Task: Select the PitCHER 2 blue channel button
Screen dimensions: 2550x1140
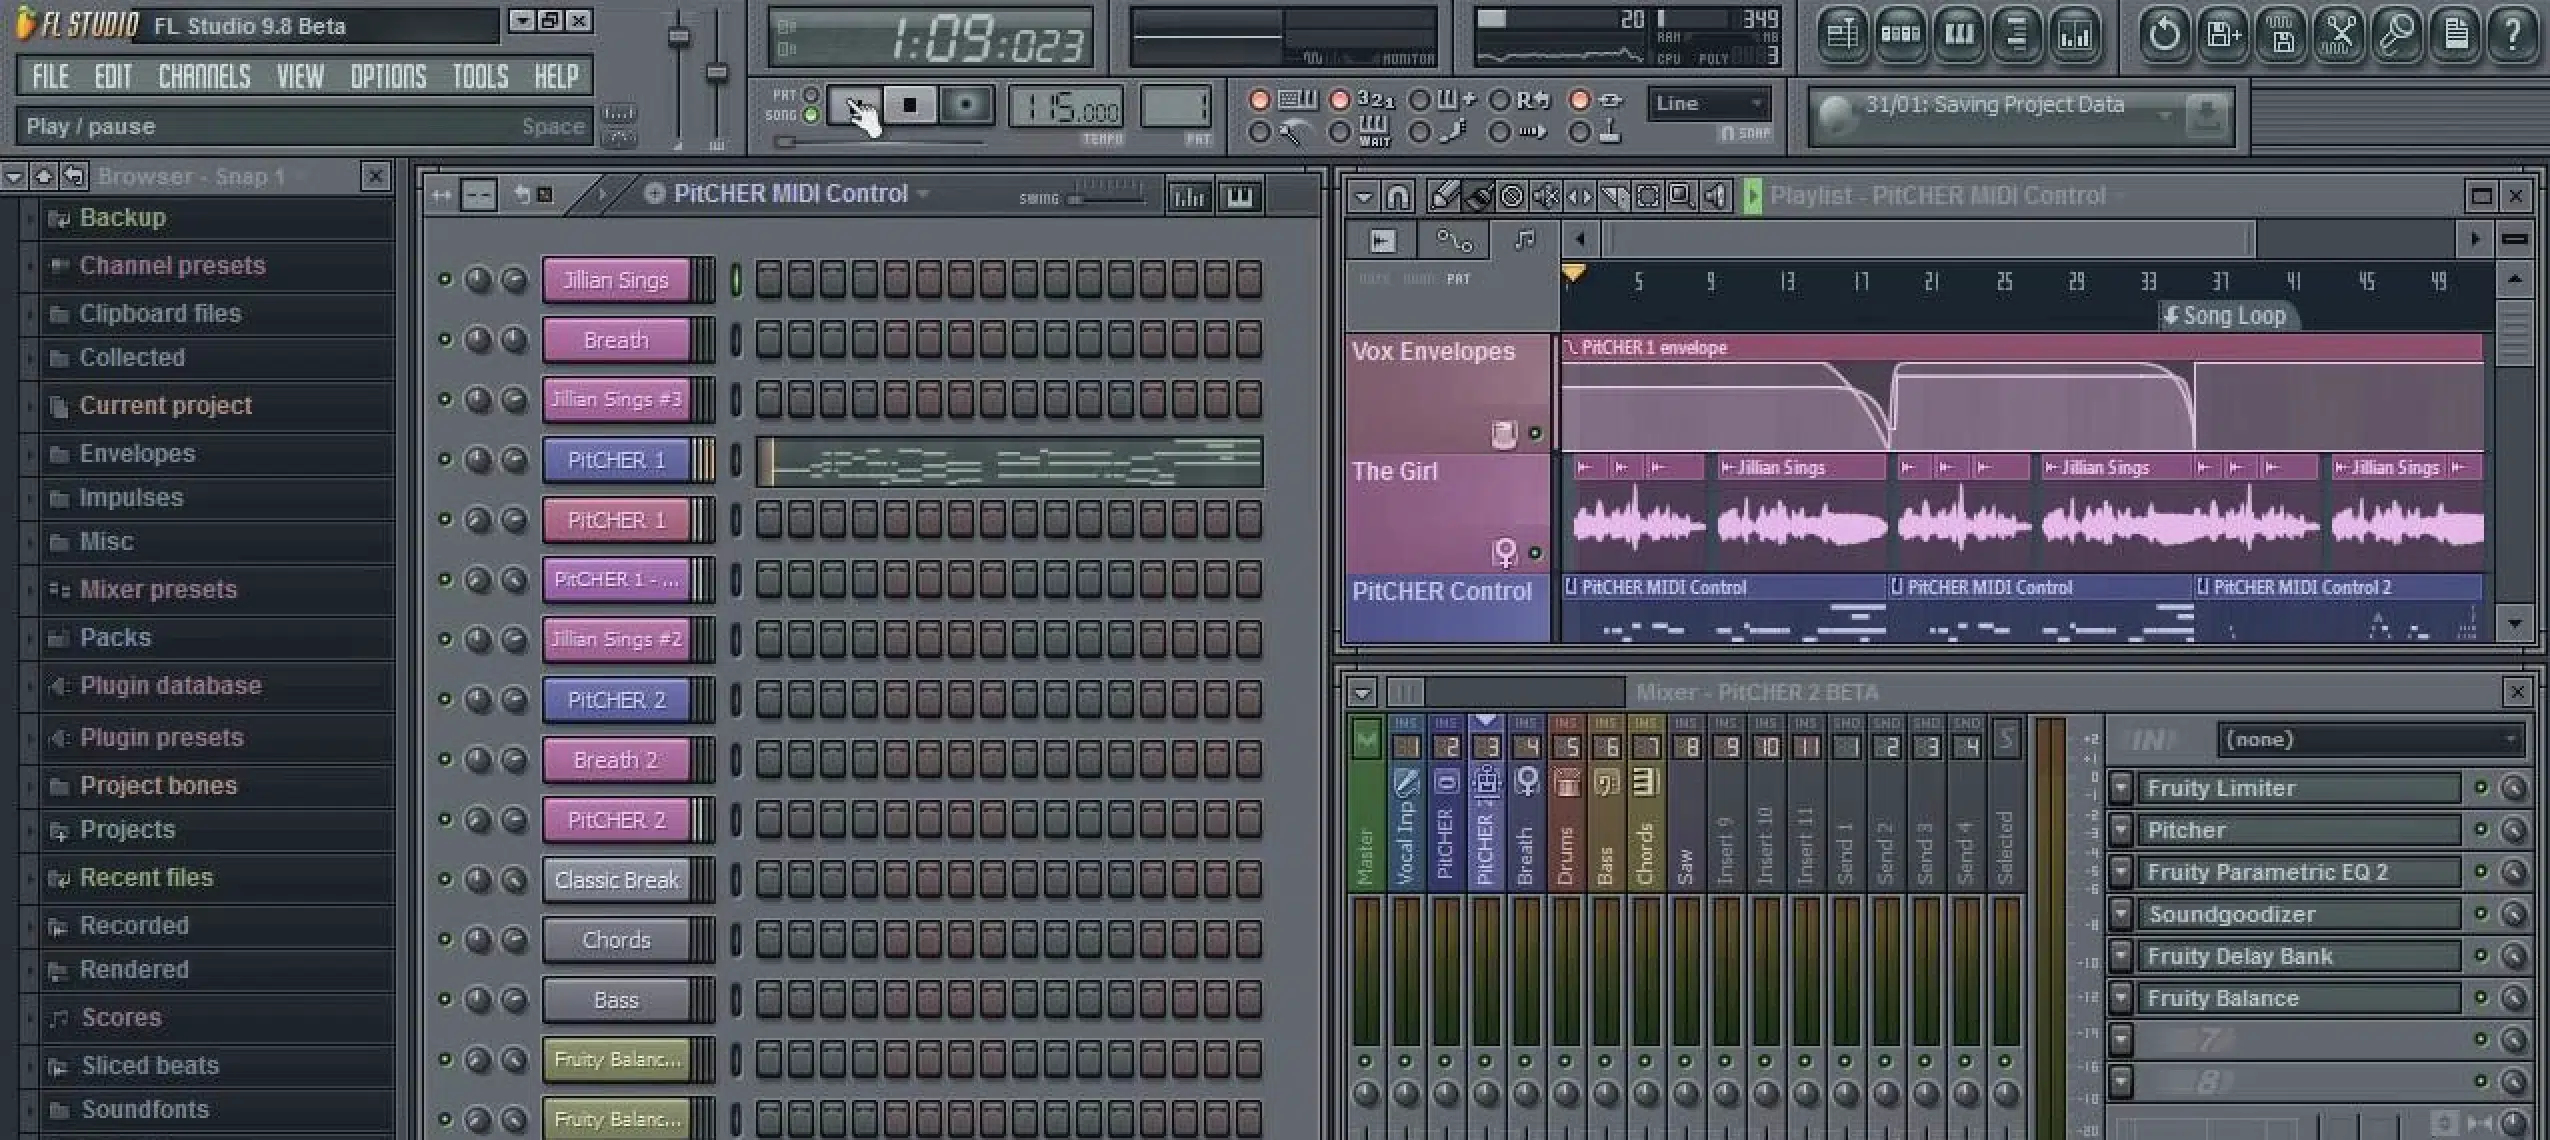Action: pyautogui.click(x=616, y=700)
